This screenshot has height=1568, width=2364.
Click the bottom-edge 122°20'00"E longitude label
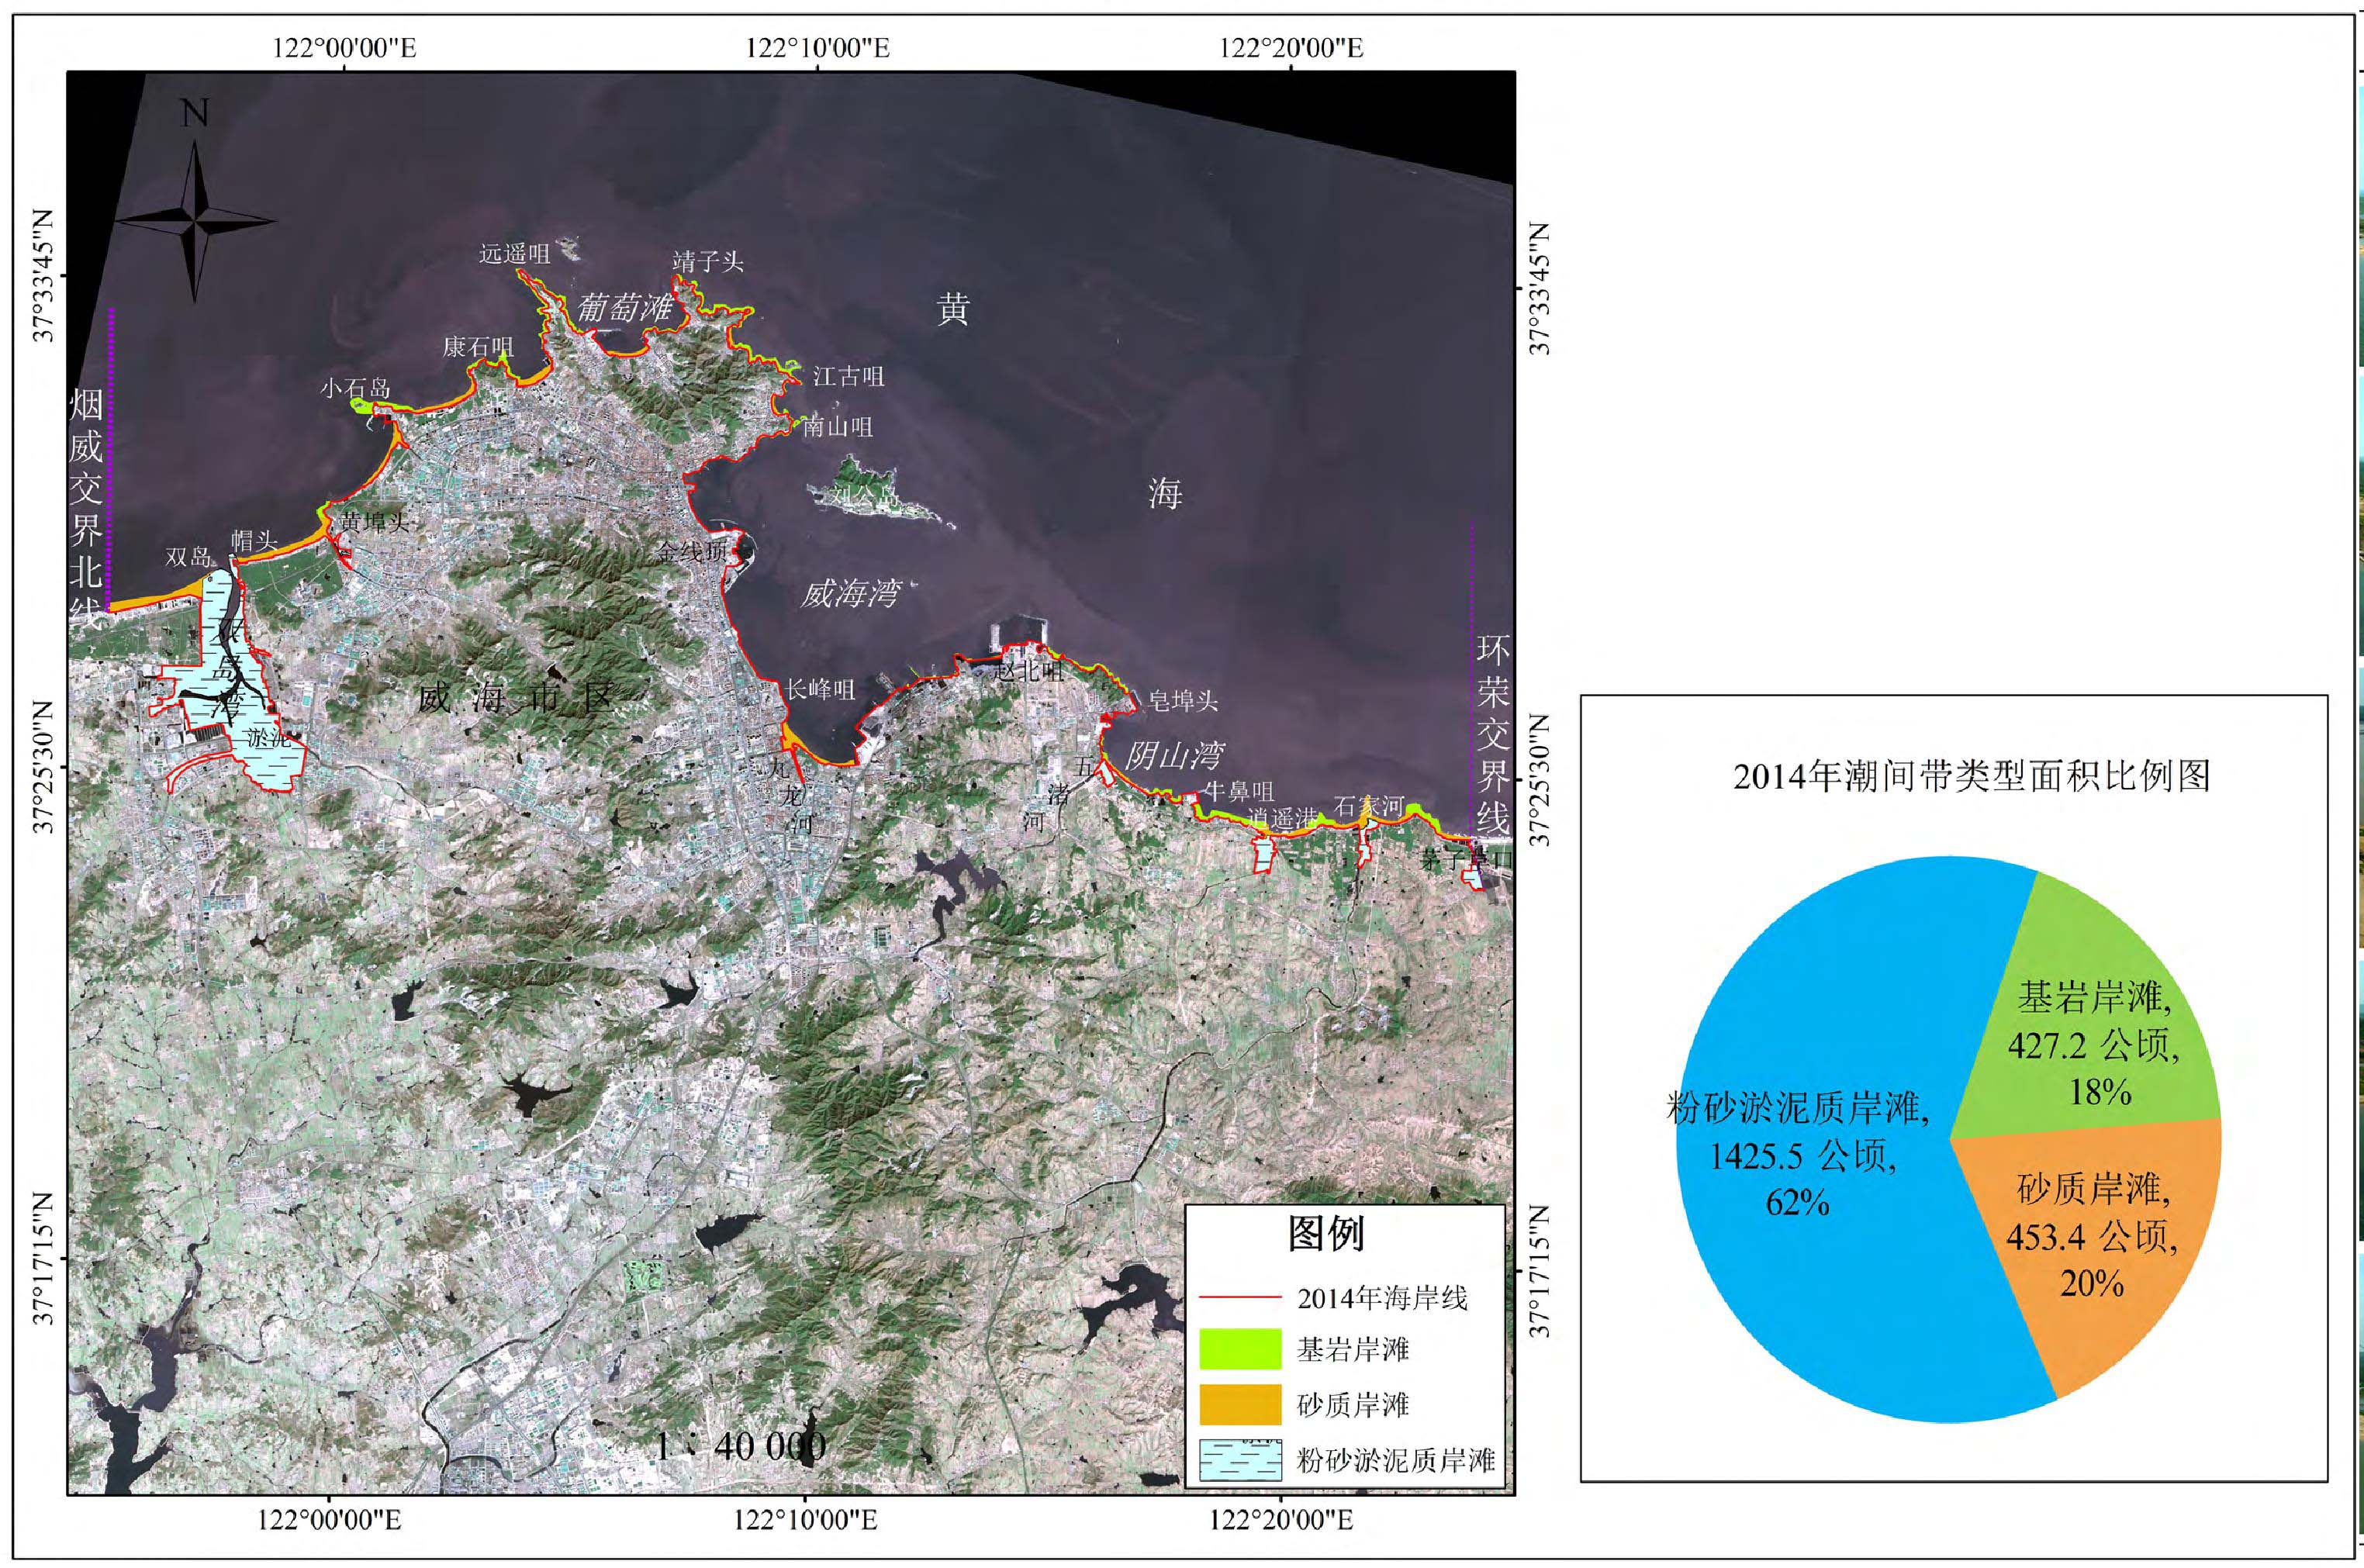1281,1520
